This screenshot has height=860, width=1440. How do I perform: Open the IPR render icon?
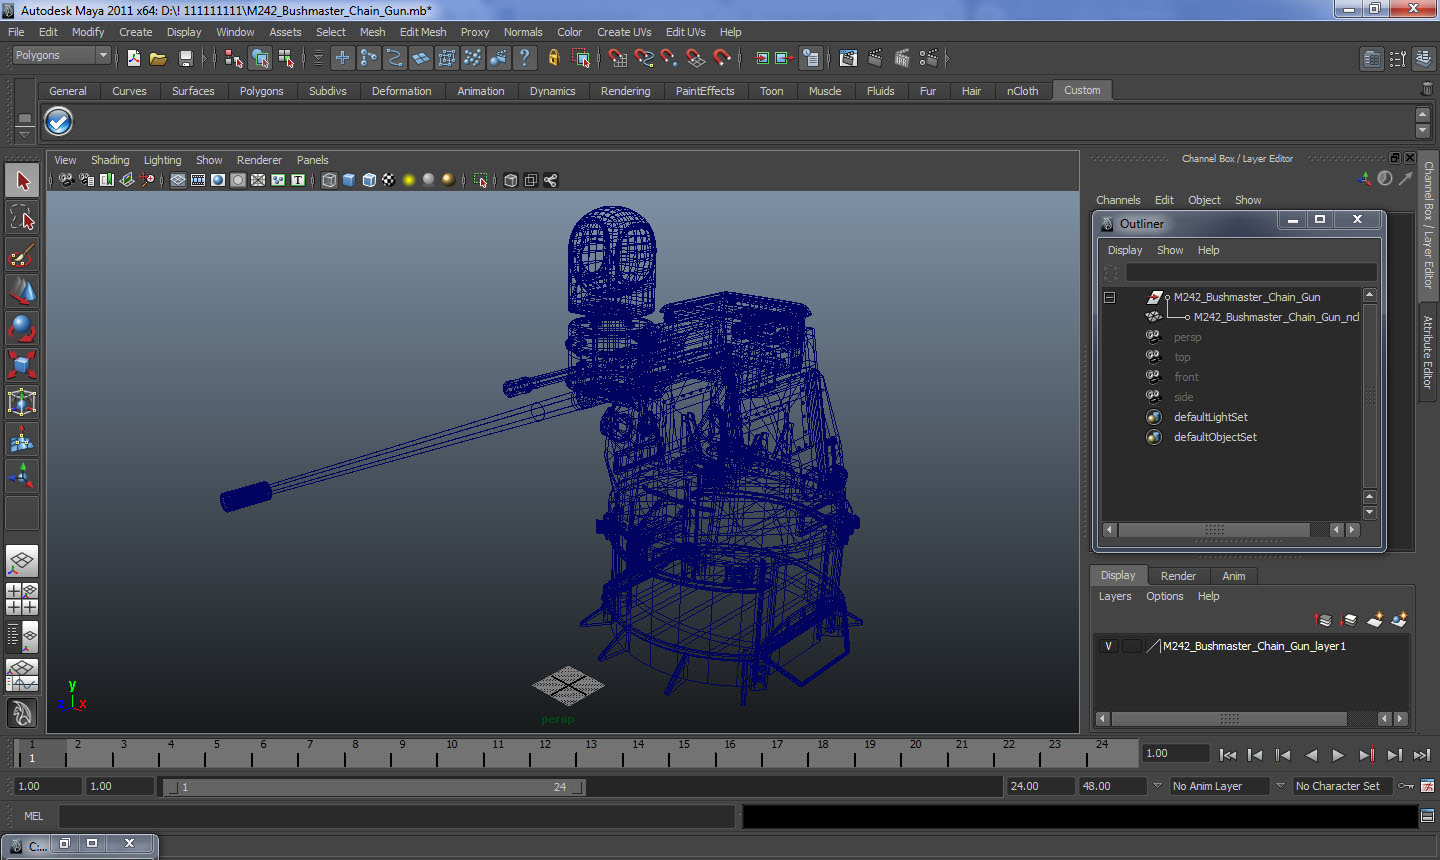pyautogui.click(x=902, y=59)
